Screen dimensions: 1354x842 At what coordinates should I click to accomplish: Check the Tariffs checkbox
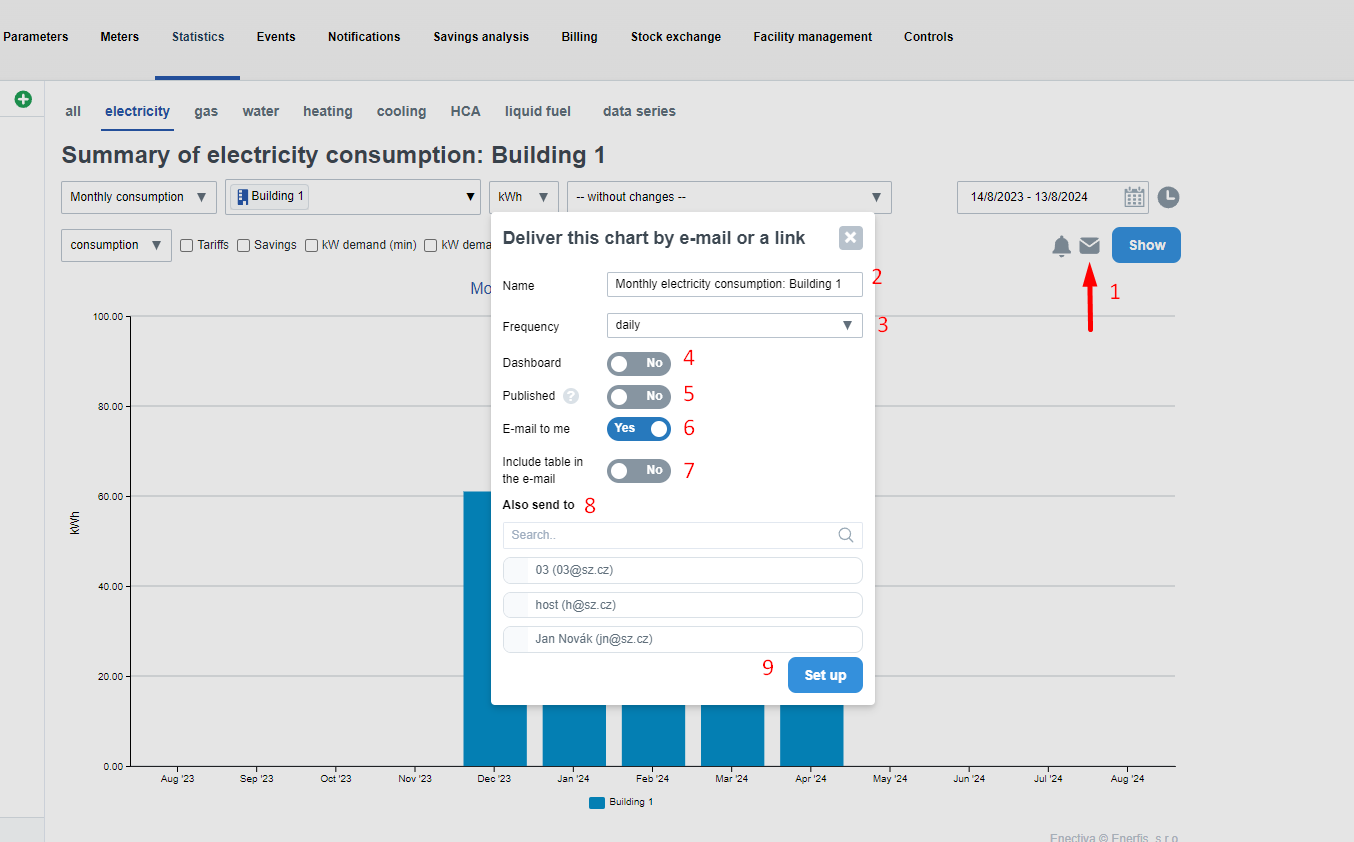coord(187,245)
